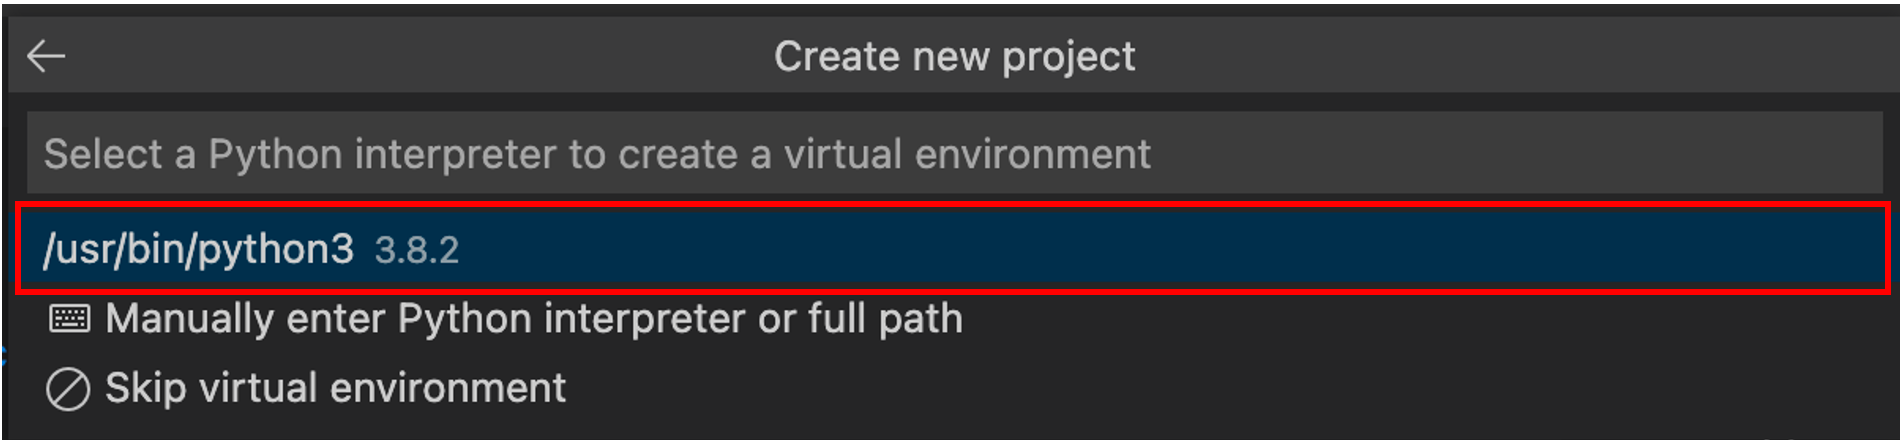The width and height of the screenshot is (1900, 440).
Task: Select the /usr/bin/python3 interpreter
Action: tap(198, 249)
